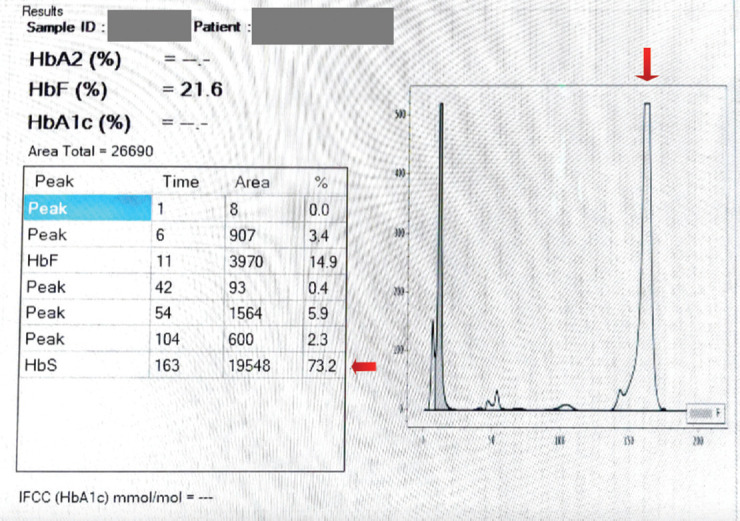Click the red arrow pointing at 73.2

pos(365,367)
